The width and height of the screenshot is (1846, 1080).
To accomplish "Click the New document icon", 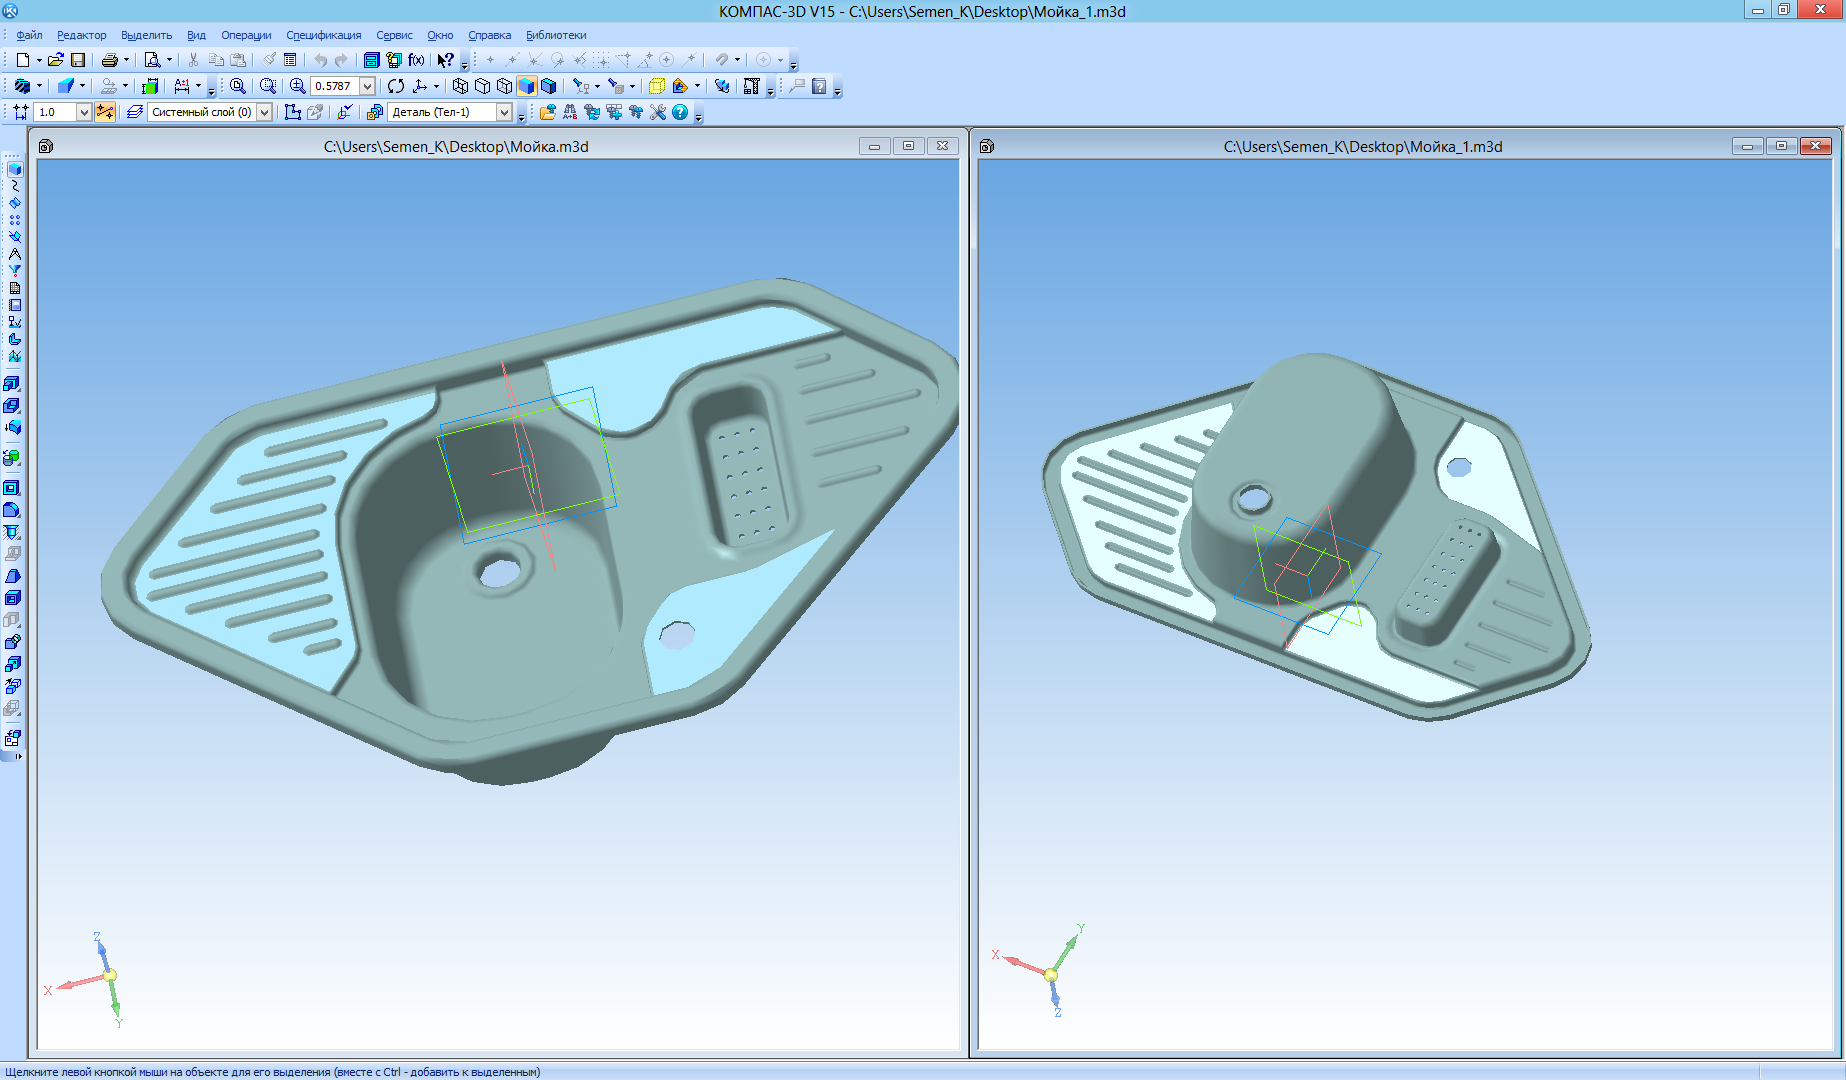I will point(22,60).
